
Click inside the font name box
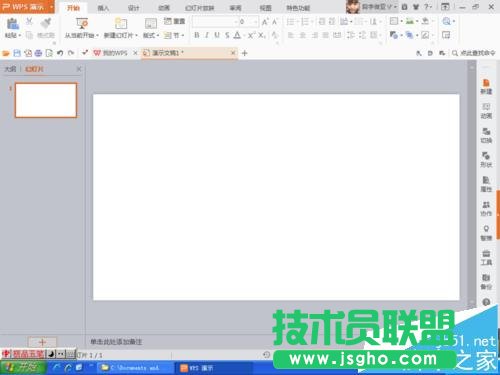[x=213, y=22]
